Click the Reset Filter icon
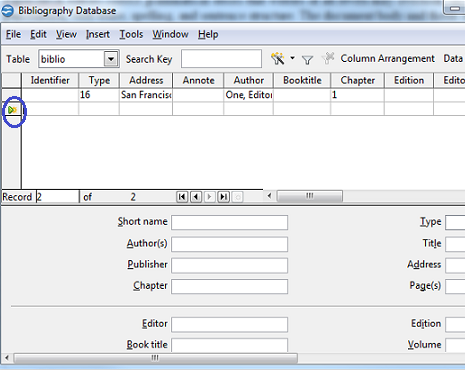Screen dimensions: 465x370 pos(328,58)
